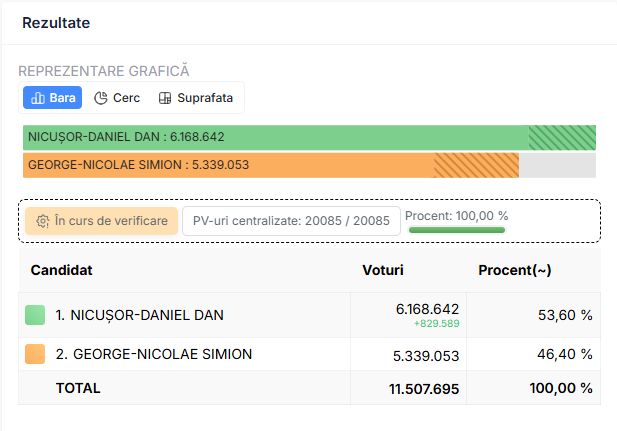This screenshot has height=431, width=617.
Task: Switch to the Suprafata chart view
Action: (196, 98)
